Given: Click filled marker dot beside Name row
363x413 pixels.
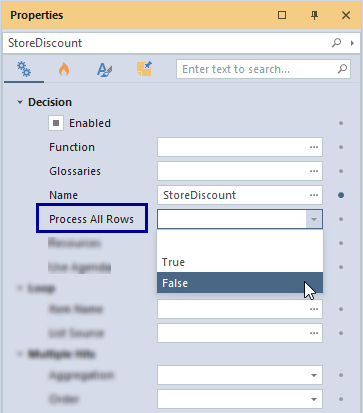Looking at the screenshot, I should pos(341,195).
